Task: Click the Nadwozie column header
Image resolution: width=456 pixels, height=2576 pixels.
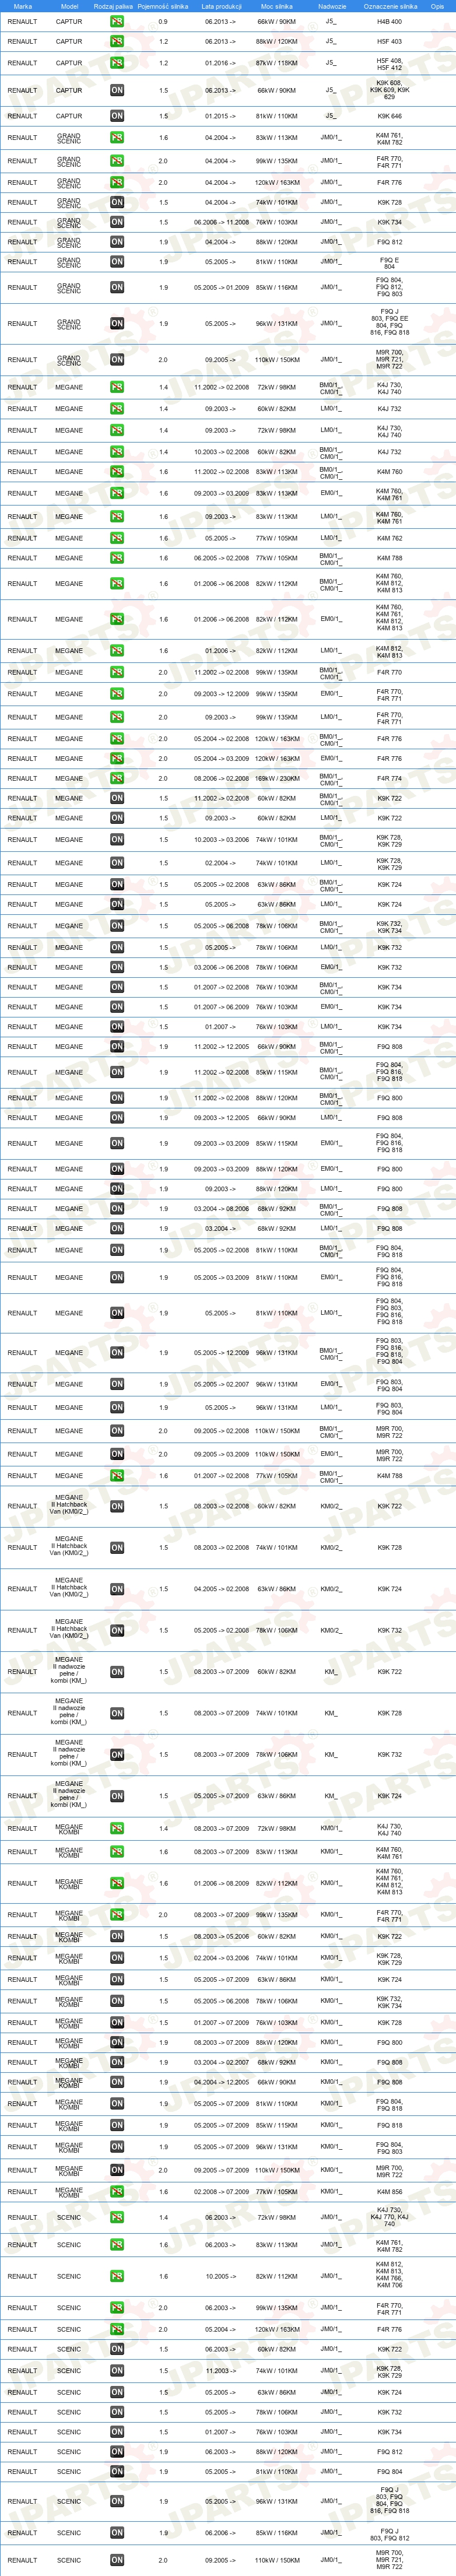Action: [331, 6]
